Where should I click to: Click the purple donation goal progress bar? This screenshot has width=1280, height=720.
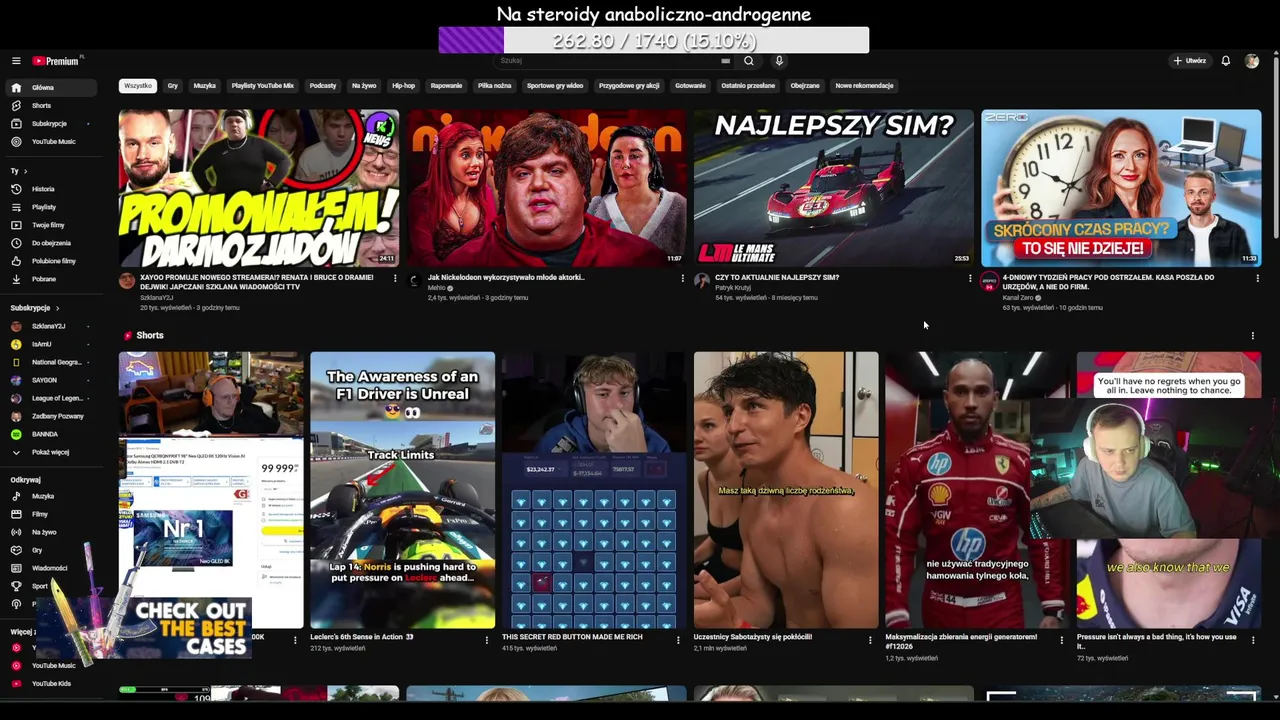pos(654,40)
